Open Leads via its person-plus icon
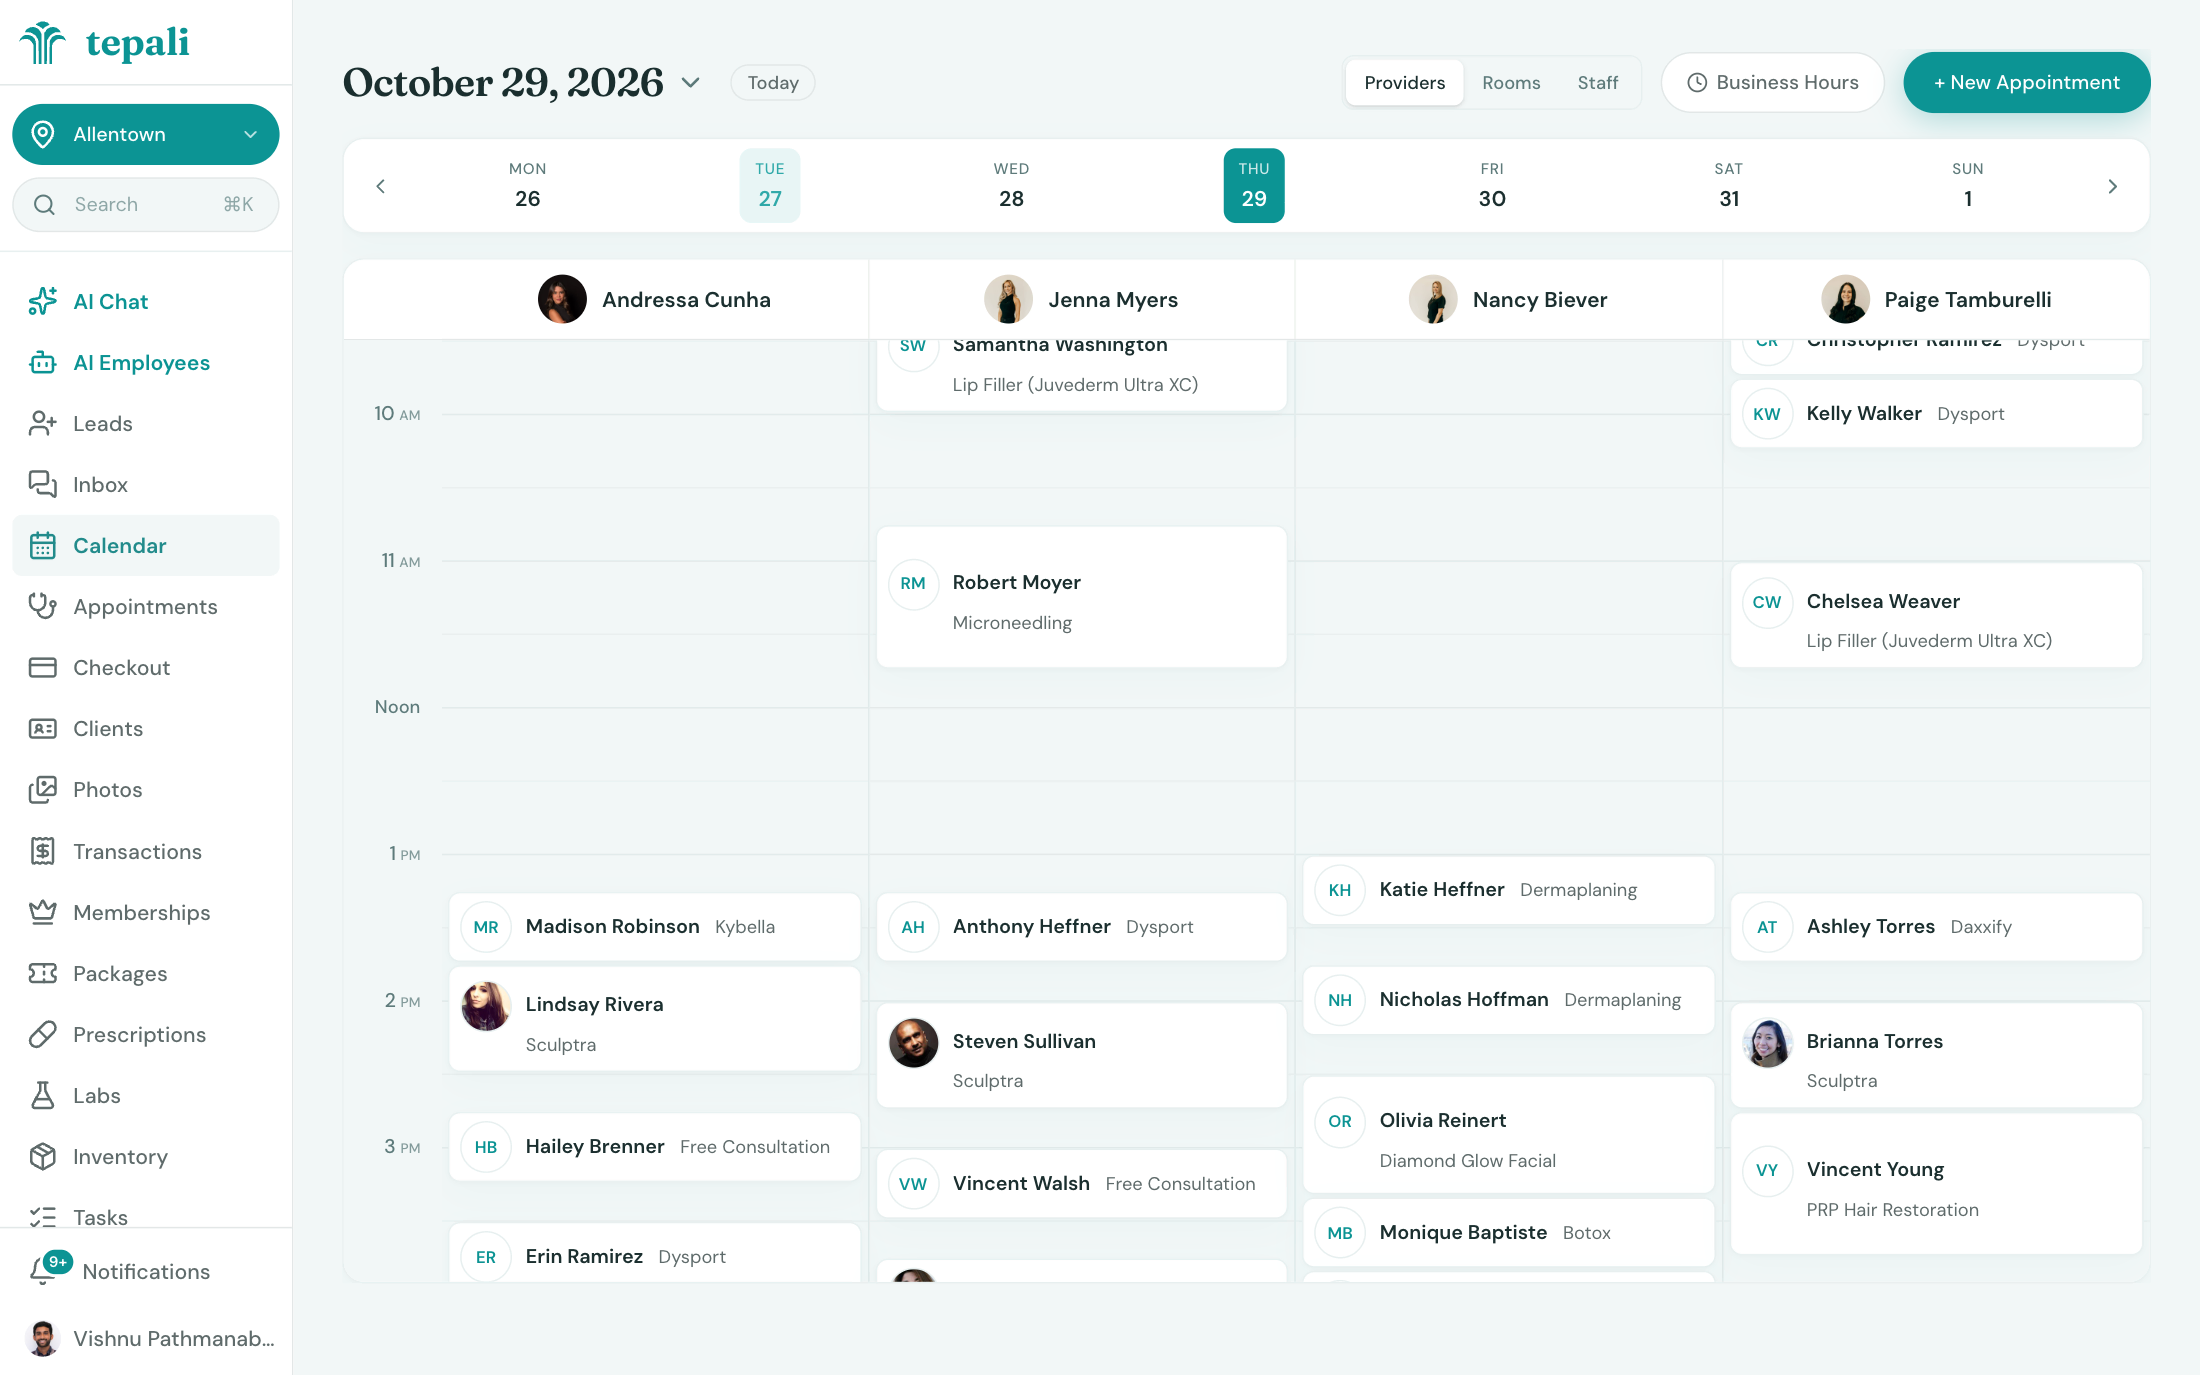This screenshot has height=1375, width=2200. coord(42,423)
